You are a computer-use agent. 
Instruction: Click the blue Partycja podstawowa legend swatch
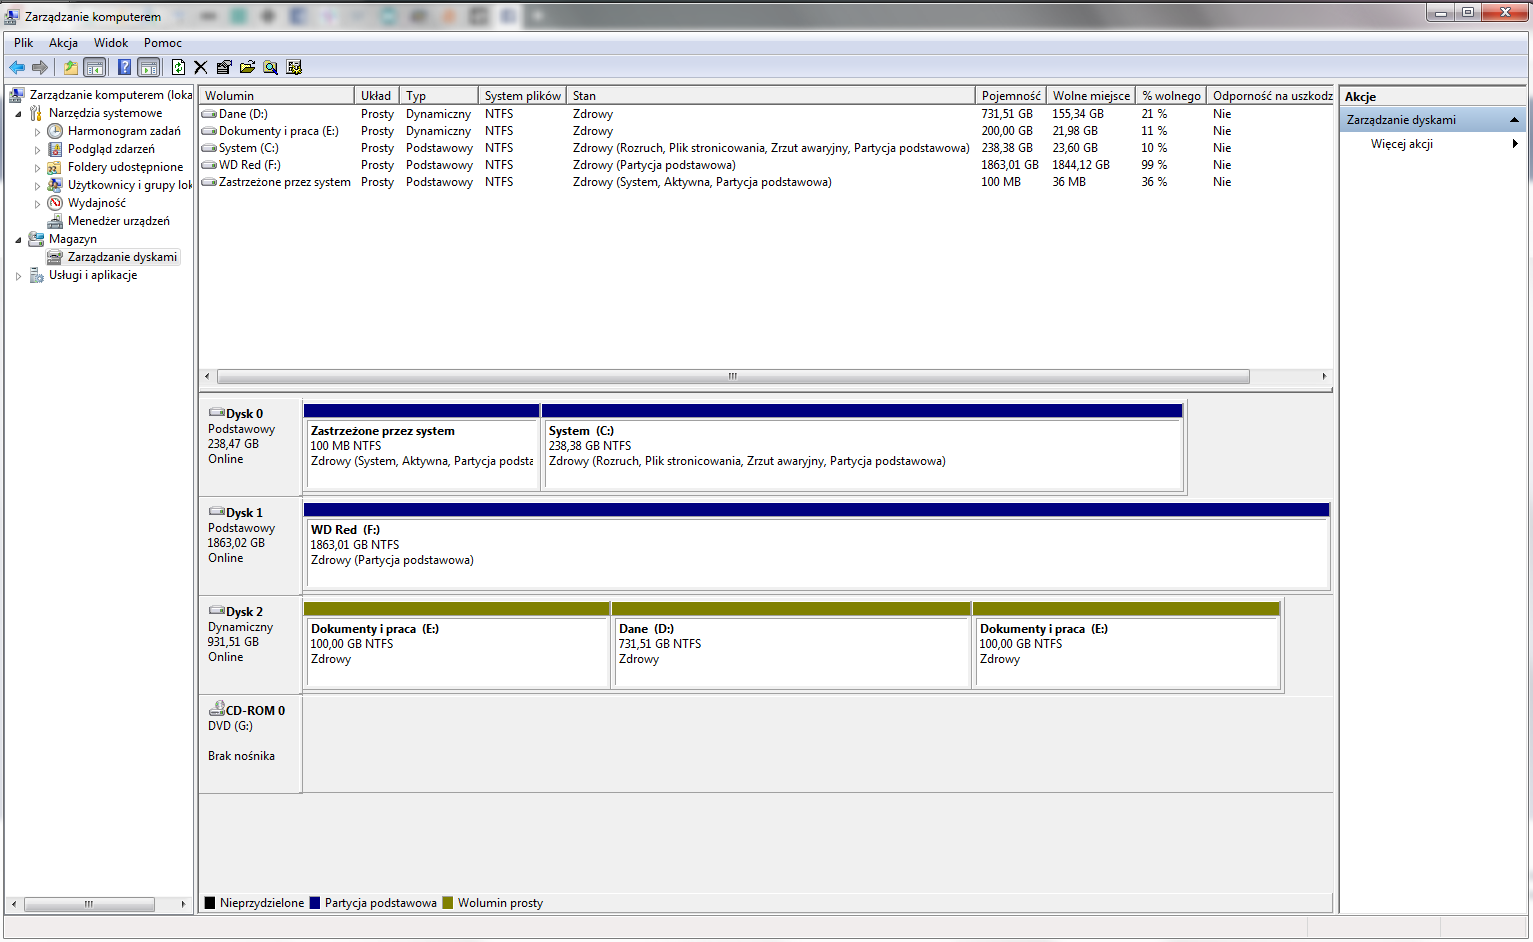tap(315, 903)
